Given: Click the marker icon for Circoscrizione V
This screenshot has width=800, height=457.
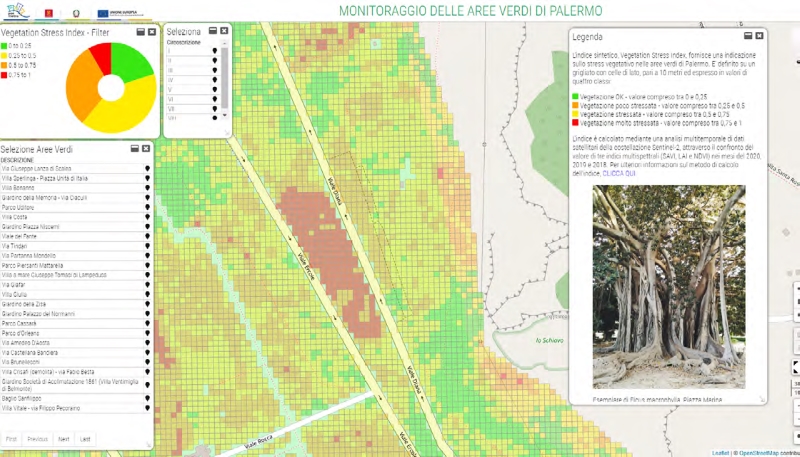Looking at the screenshot, I should pos(215,90).
